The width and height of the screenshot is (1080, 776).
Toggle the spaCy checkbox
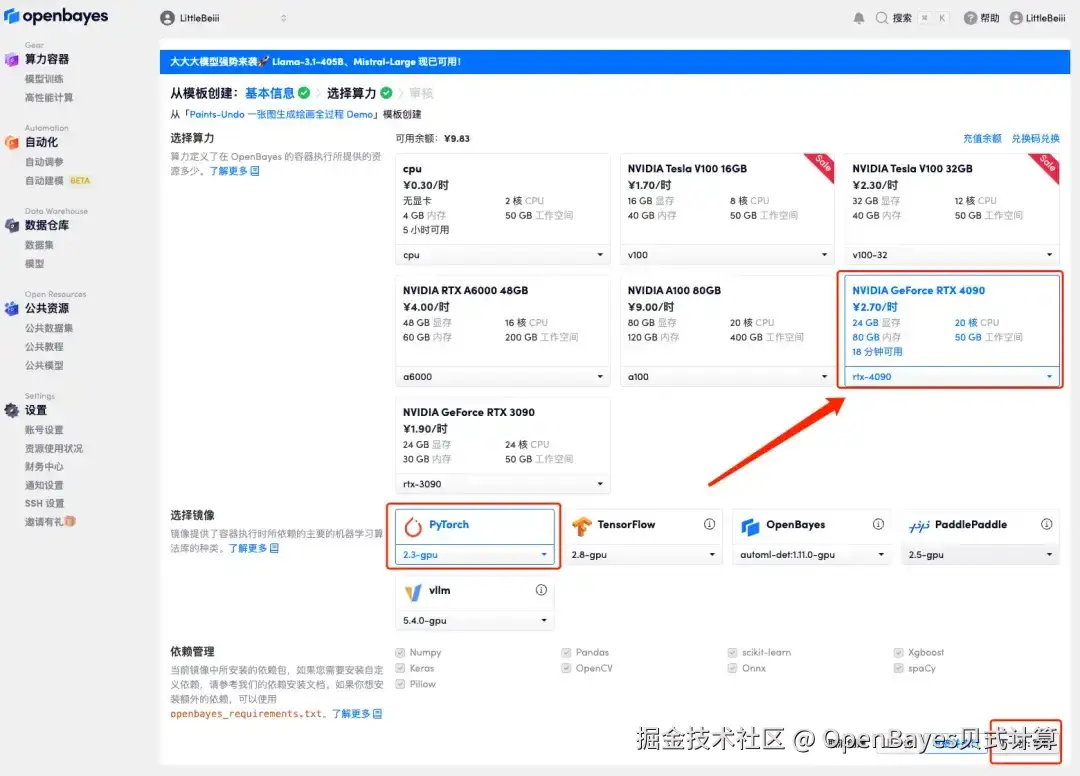click(898, 668)
